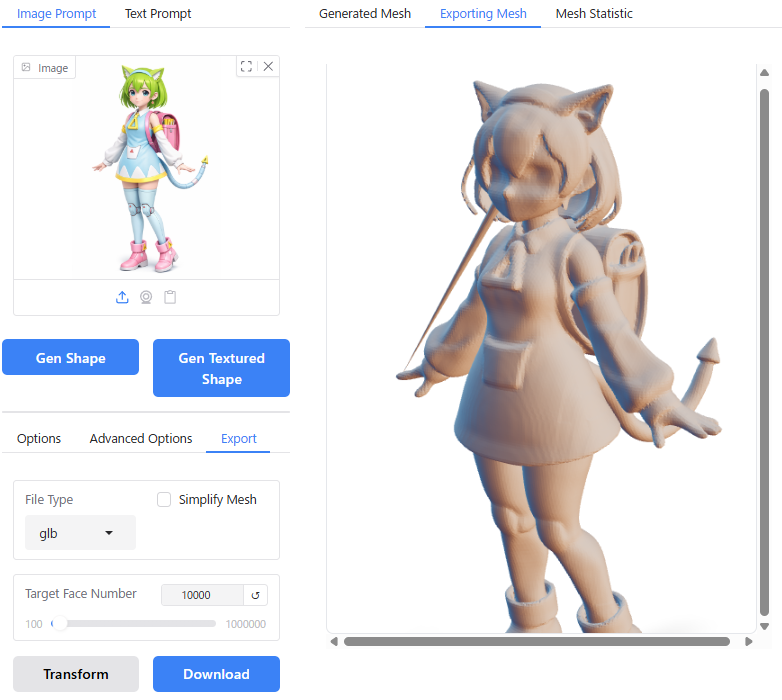This screenshot has height=700, width=782.
Task: Click the Gen Textured Shape button
Action: (221, 368)
